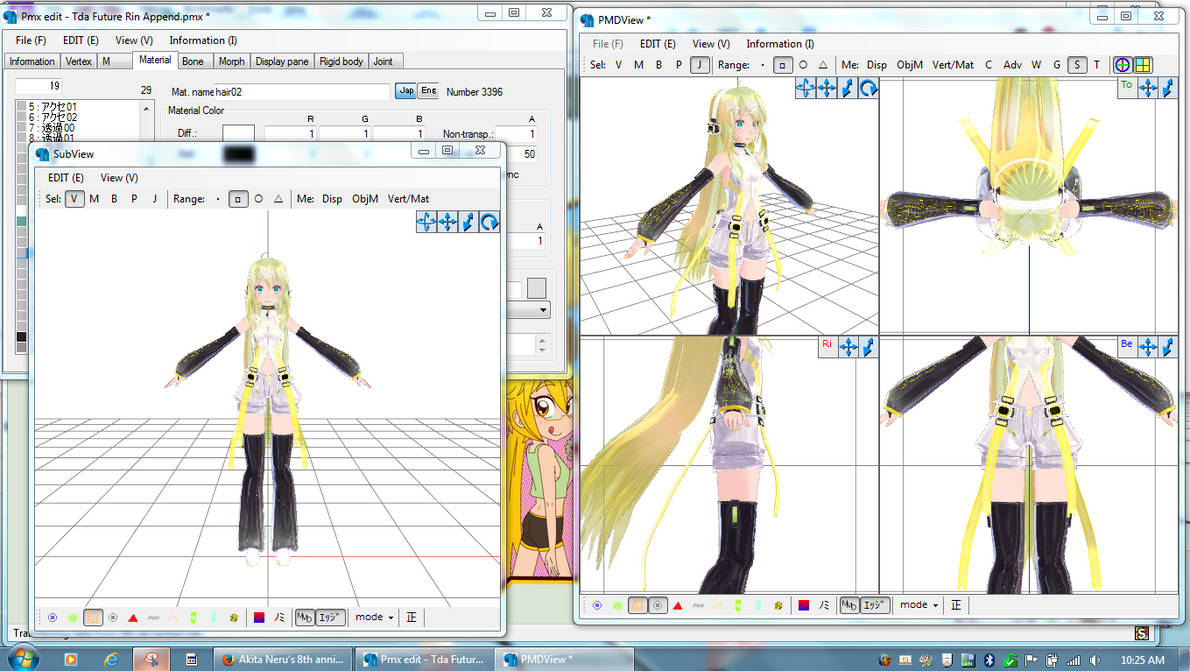The height and width of the screenshot is (671, 1190).
Task: Open View menu in PMDView window
Action: [x=710, y=44]
